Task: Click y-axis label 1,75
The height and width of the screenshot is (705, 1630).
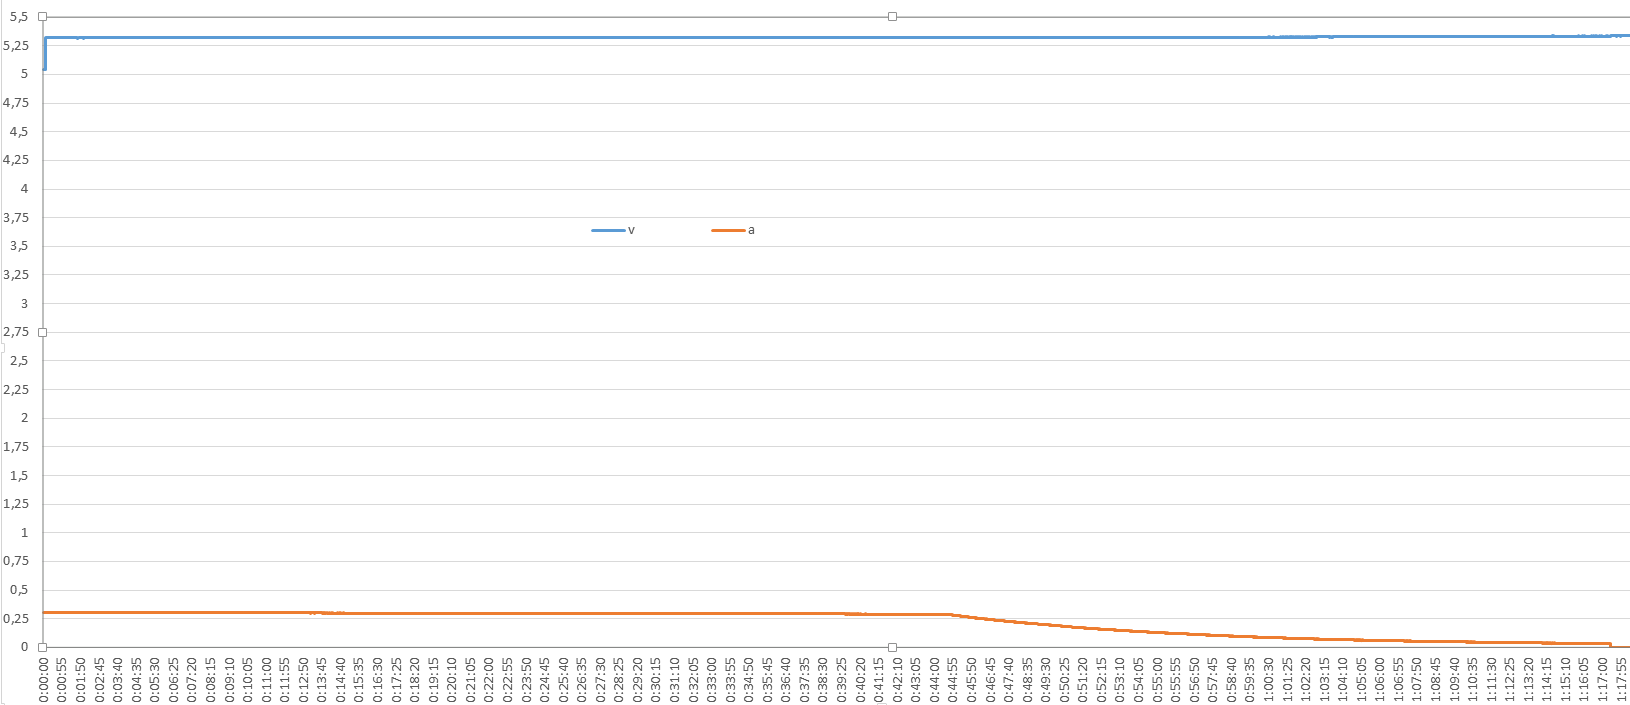Action: (x=16, y=447)
